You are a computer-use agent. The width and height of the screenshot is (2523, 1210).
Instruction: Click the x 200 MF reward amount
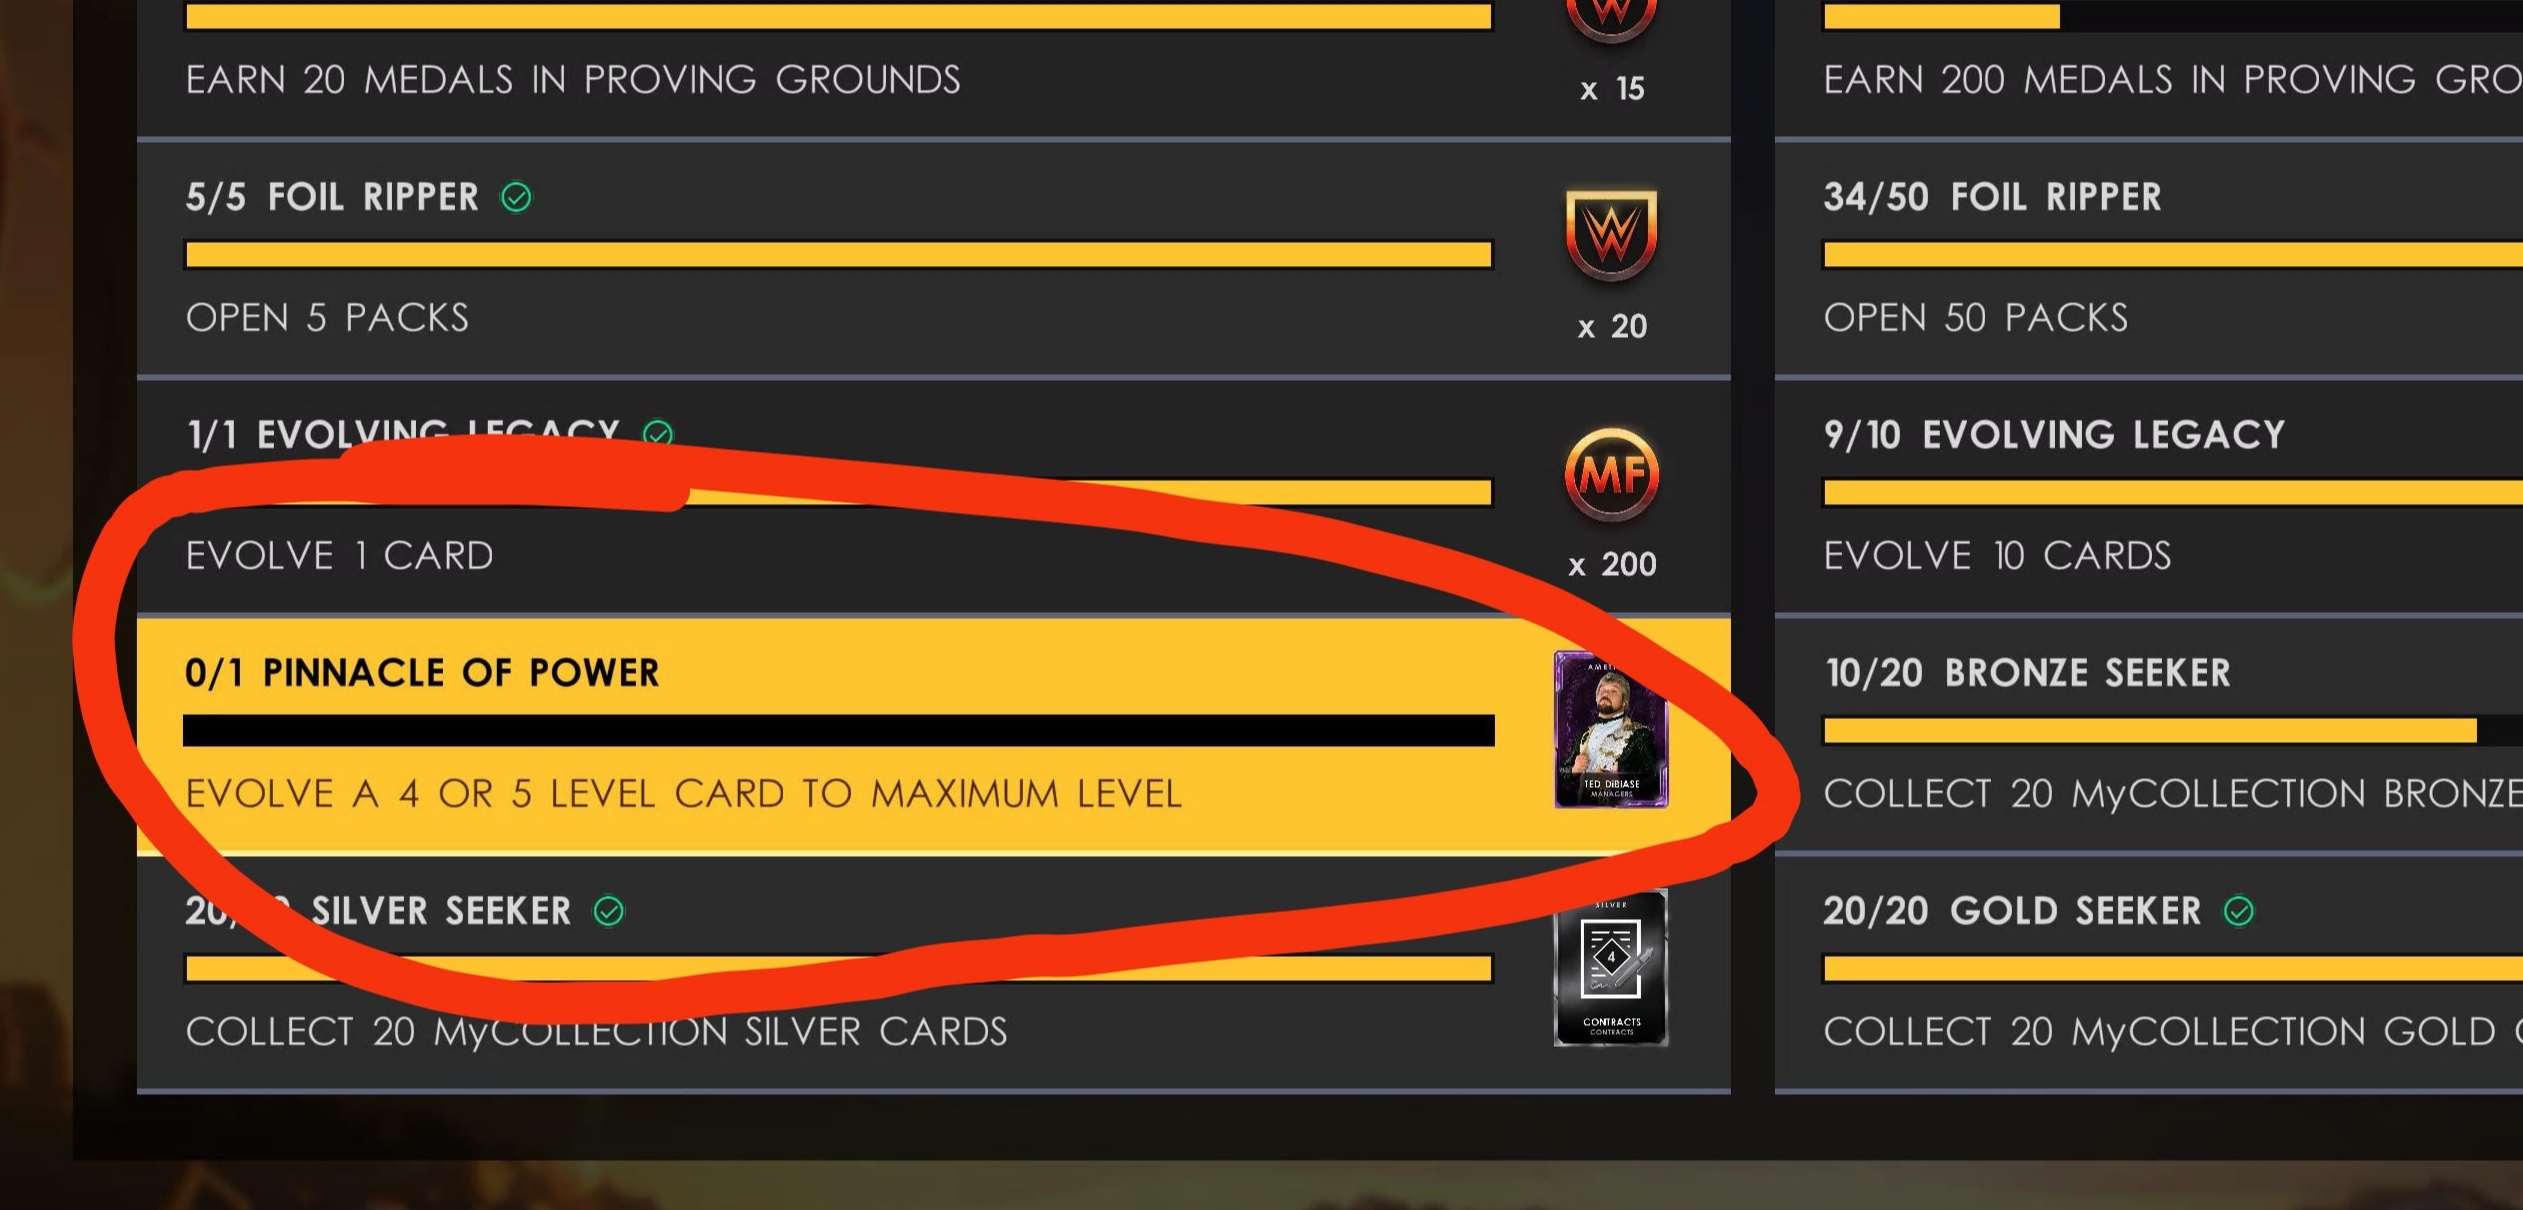(x=1612, y=565)
